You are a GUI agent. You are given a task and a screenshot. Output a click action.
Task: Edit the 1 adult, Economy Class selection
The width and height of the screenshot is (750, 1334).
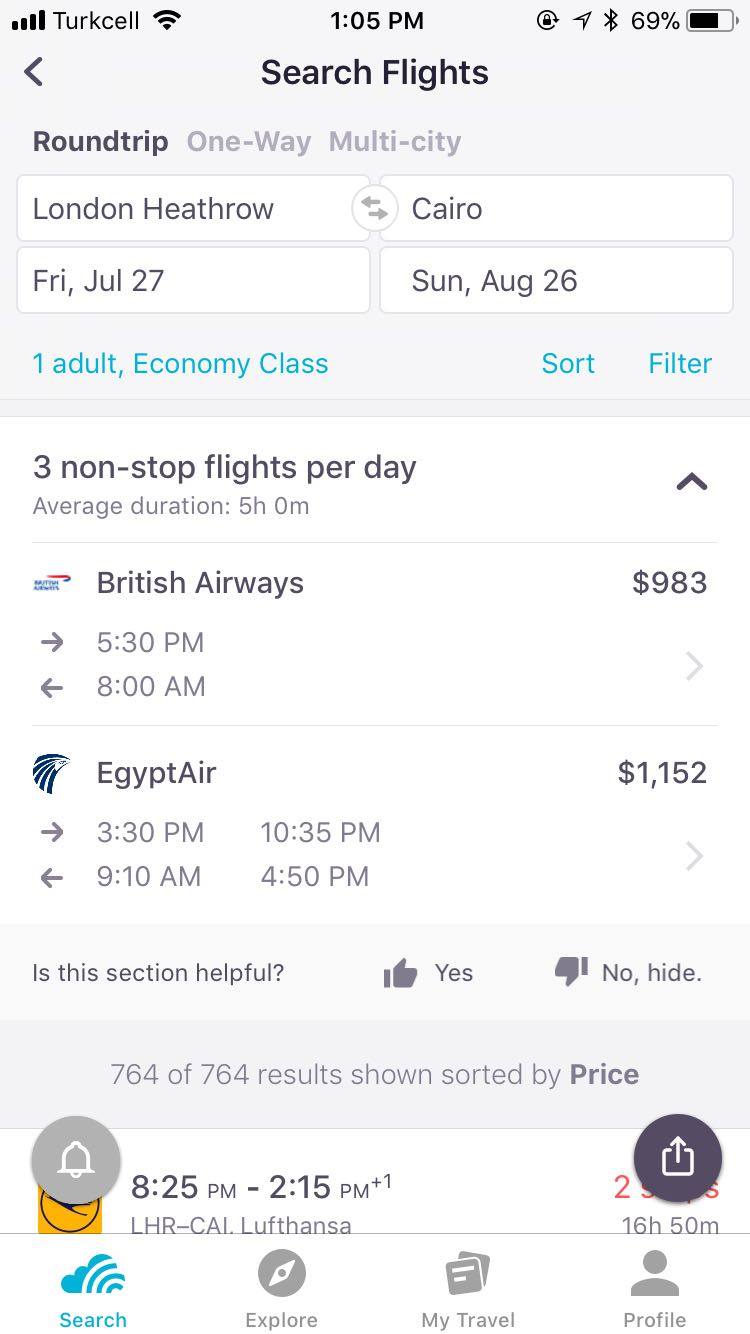tap(180, 363)
